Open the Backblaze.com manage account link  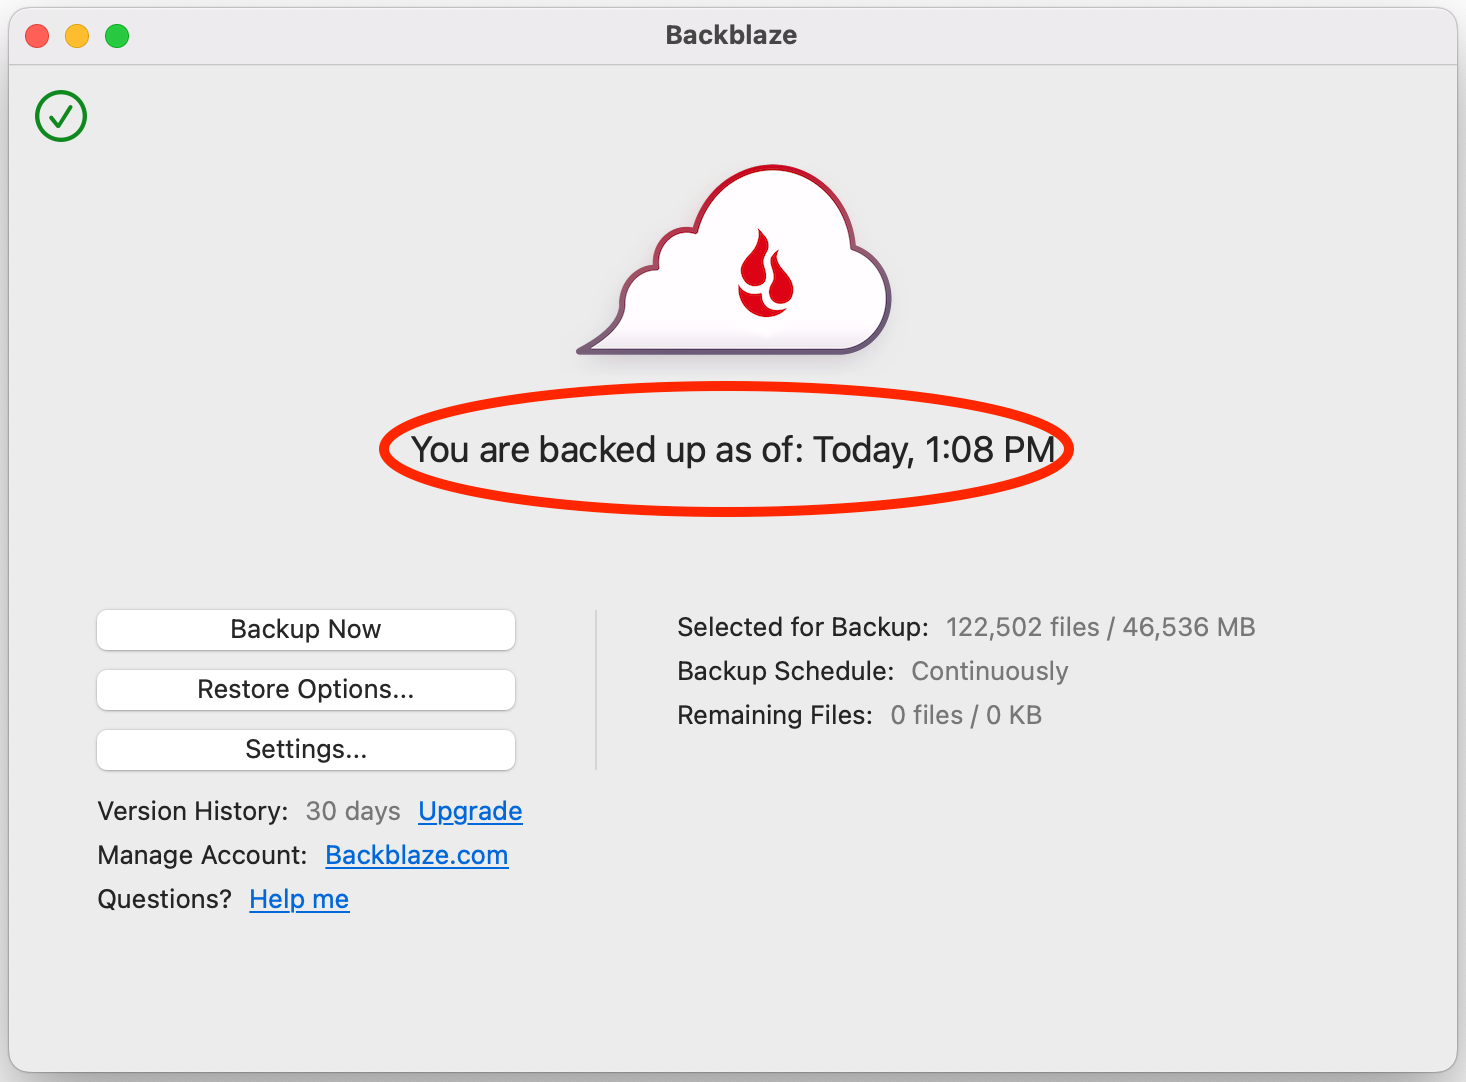click(417, 855)
